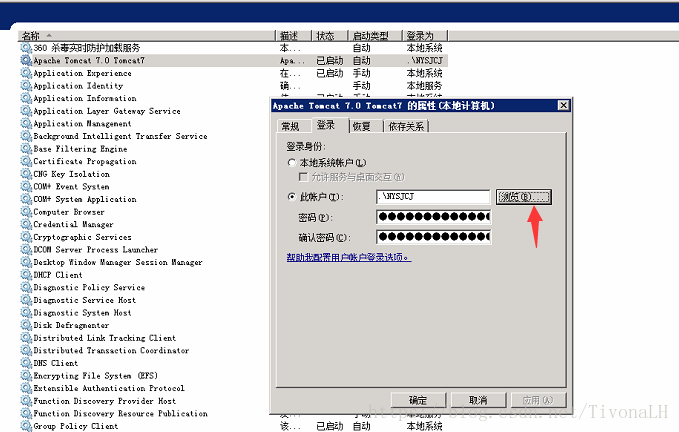Viewport: 679px width, 432px height.
Task: Click gear icon beside Encrypting File System (EFS)
Action: point(26,375)
